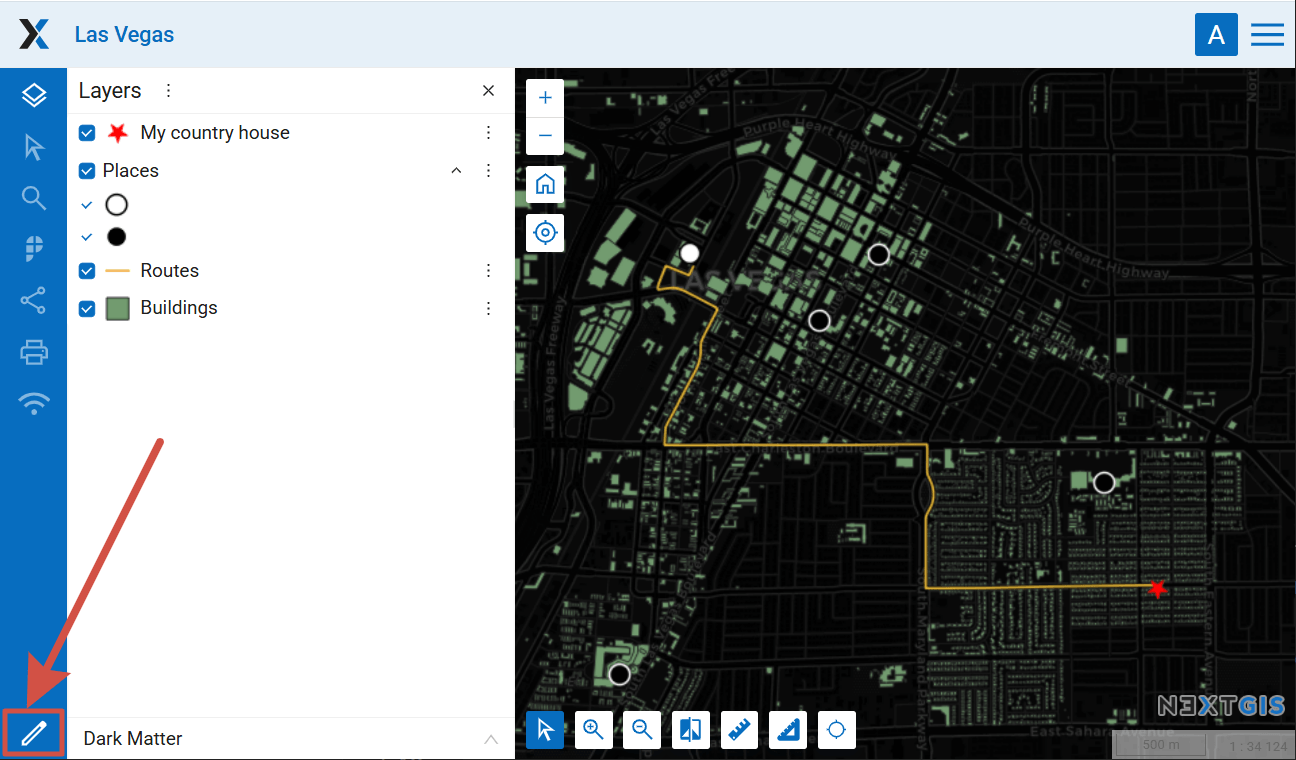Select the measure area tool
This screenshot has height=760, width=1296.
click(x=788, y=730)
